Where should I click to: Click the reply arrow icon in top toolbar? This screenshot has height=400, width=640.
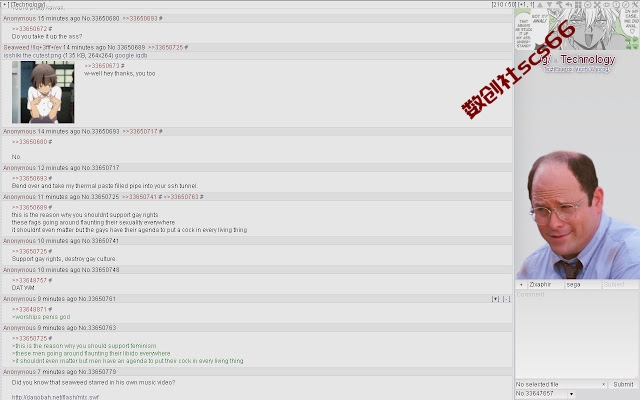[569, 4]
